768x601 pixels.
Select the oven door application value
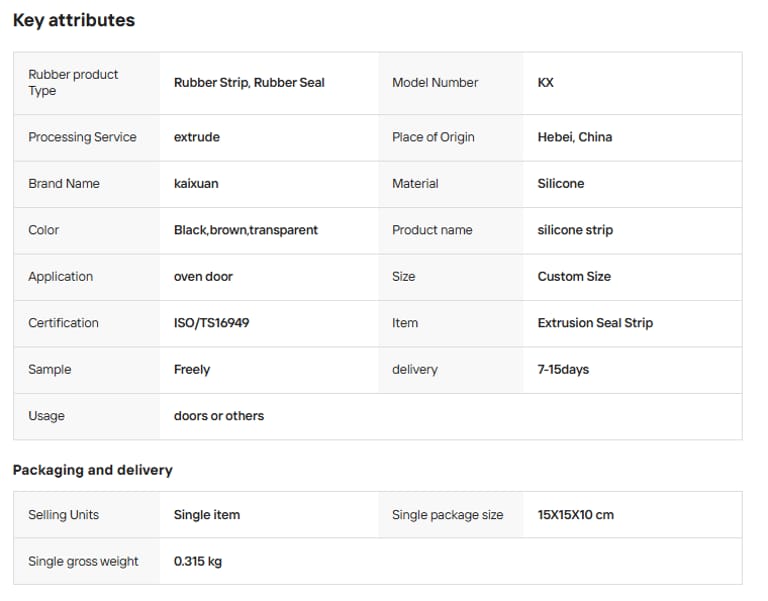[x=203, y=277]
